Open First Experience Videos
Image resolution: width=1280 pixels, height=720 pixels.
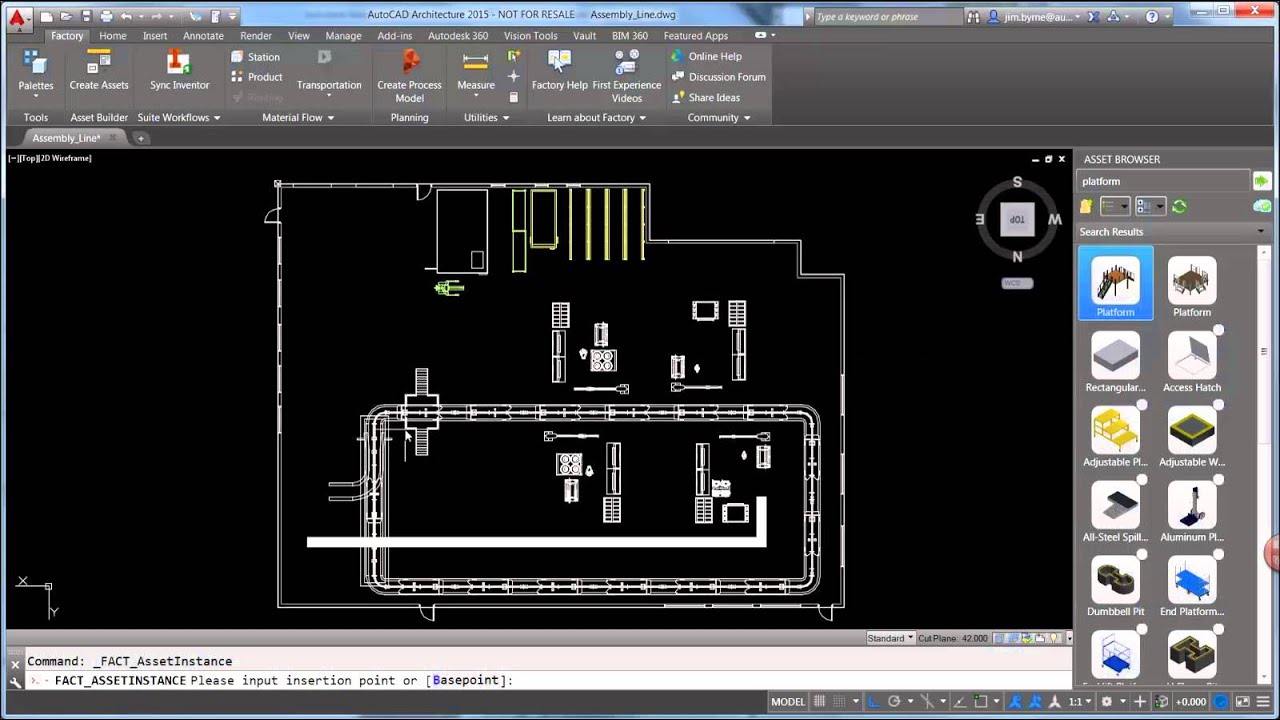click(x=627, y=76)
